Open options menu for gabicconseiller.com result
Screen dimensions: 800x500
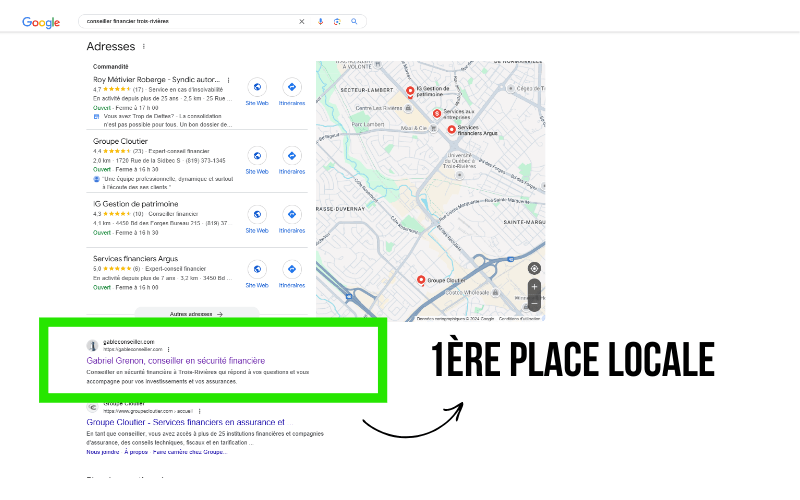click(x=168, y=349)
